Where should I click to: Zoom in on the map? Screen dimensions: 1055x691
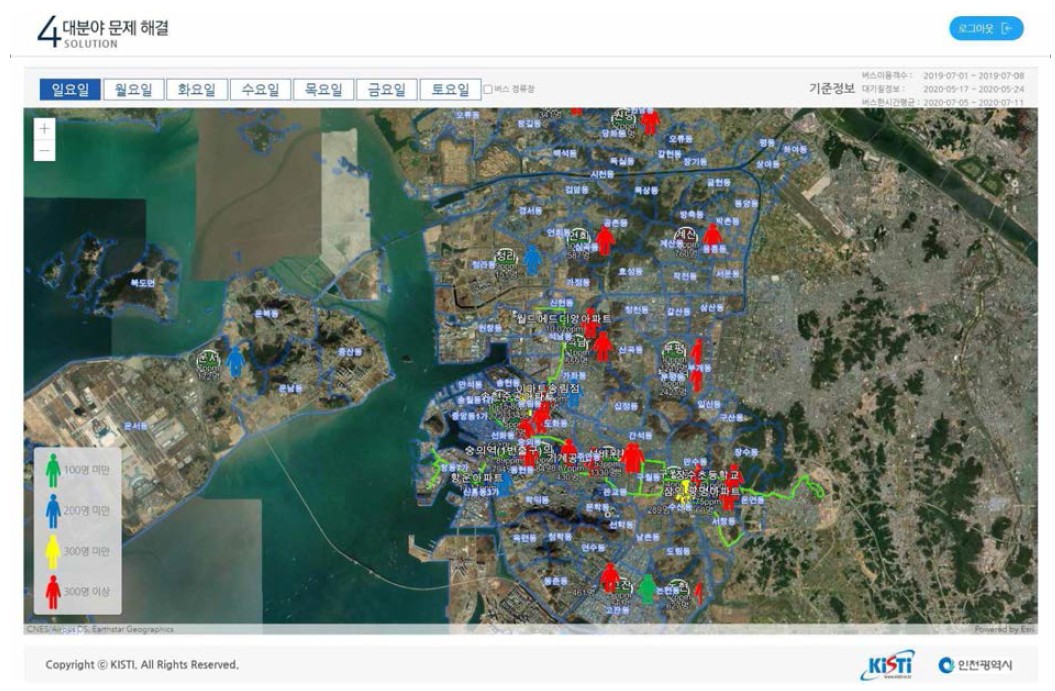[44, 129]
